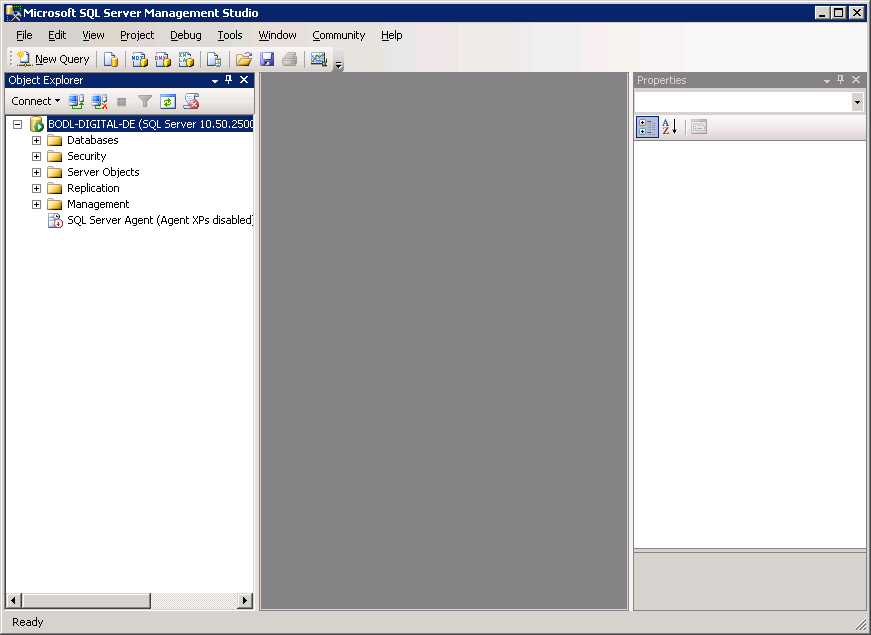The image size is (871, 635).
Task: Toggle Categorized view in Properties
Action: [647, 127]
